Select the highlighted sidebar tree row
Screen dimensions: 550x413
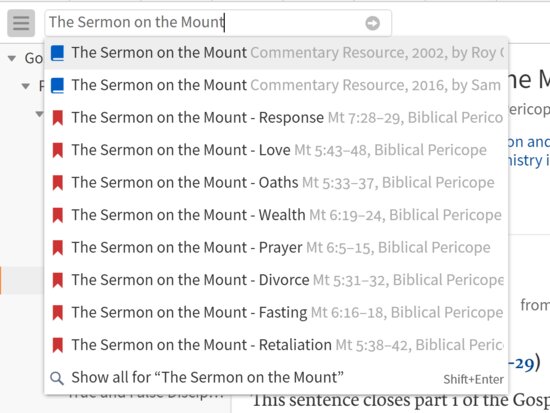22,280
